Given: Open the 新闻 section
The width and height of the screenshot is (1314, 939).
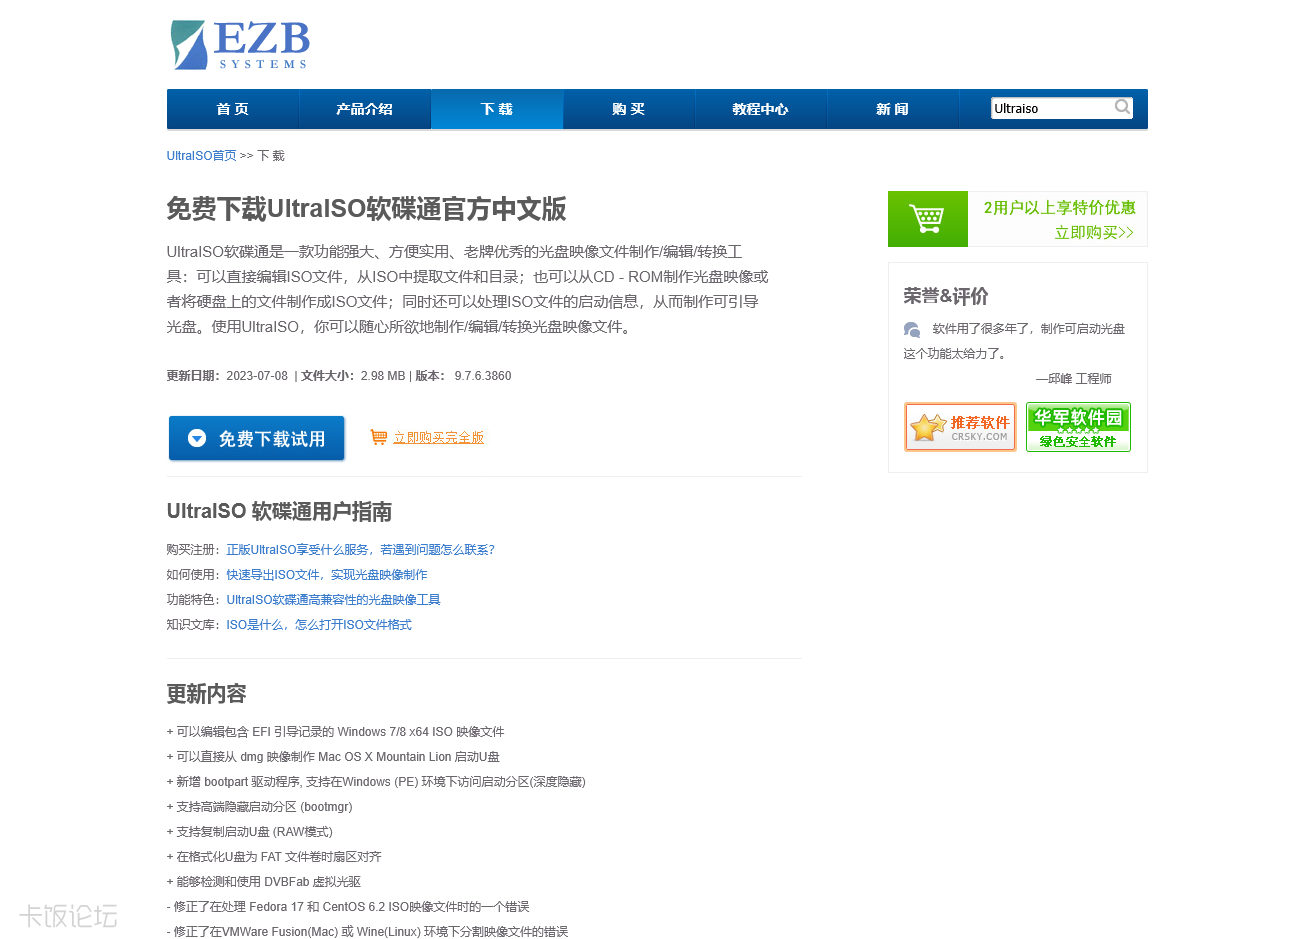Looking at the screenshot, I should pos(893,108).
